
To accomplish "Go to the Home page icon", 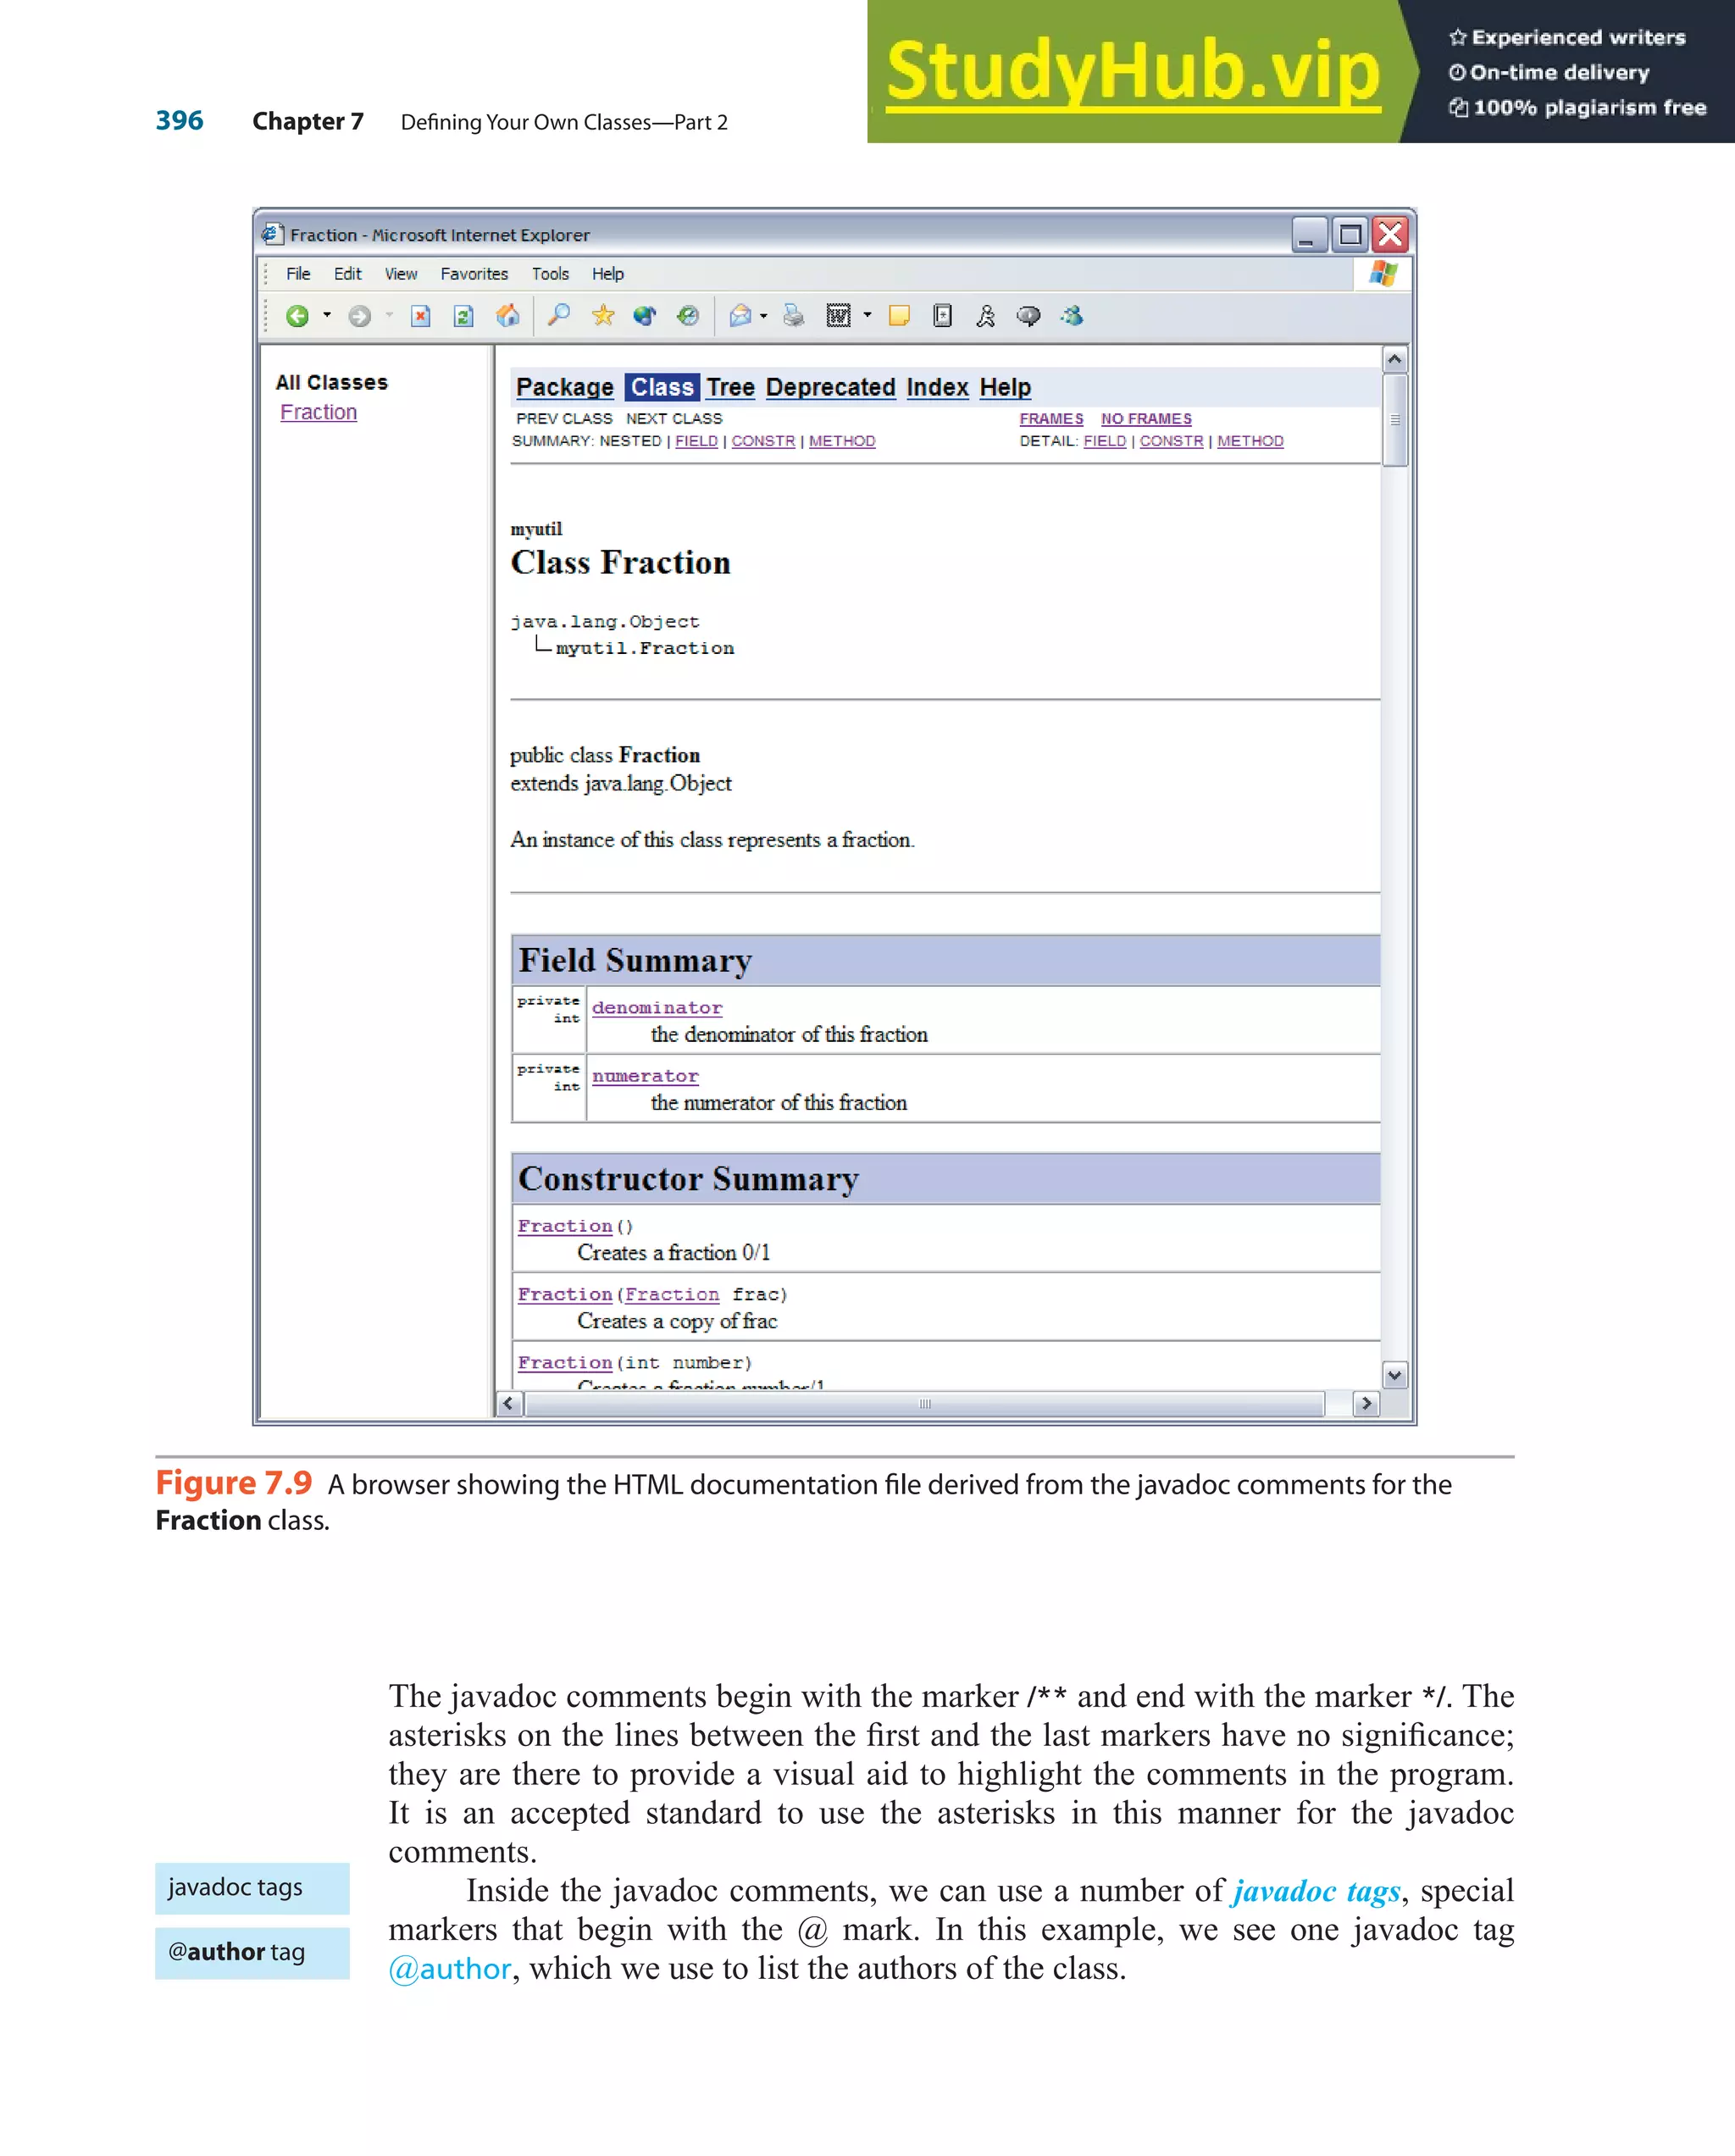I will (508, 317).
